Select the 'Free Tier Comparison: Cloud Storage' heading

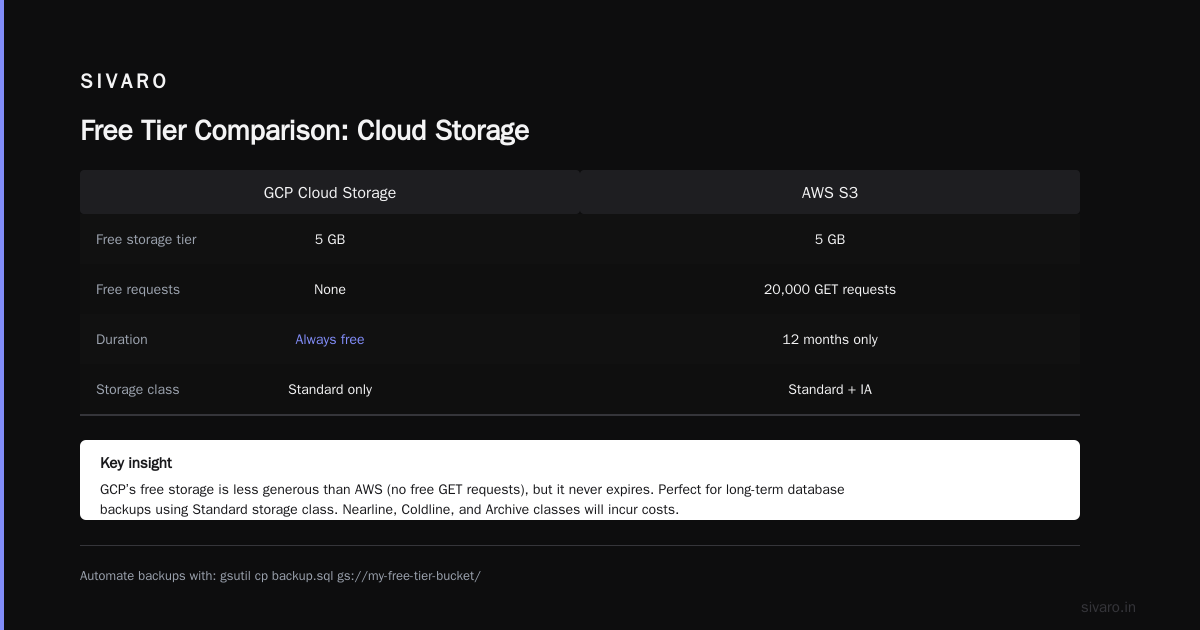[304, 131]
